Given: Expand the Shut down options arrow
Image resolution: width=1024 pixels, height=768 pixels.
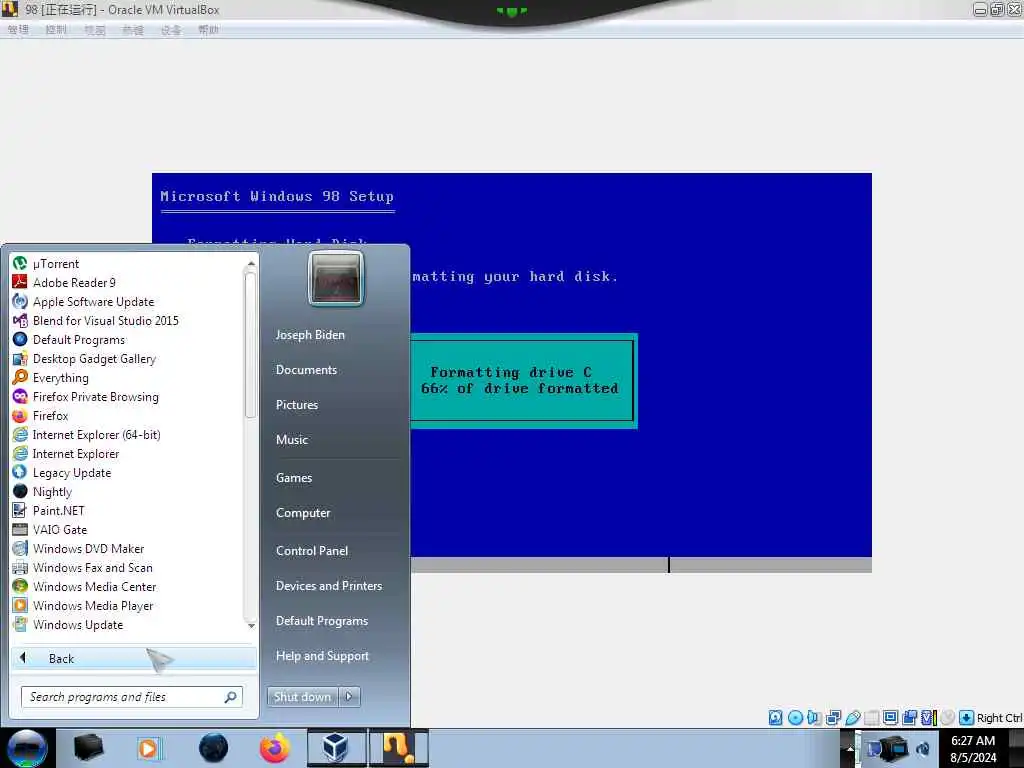Looking at the screenshot, I should tap(349, 697).
